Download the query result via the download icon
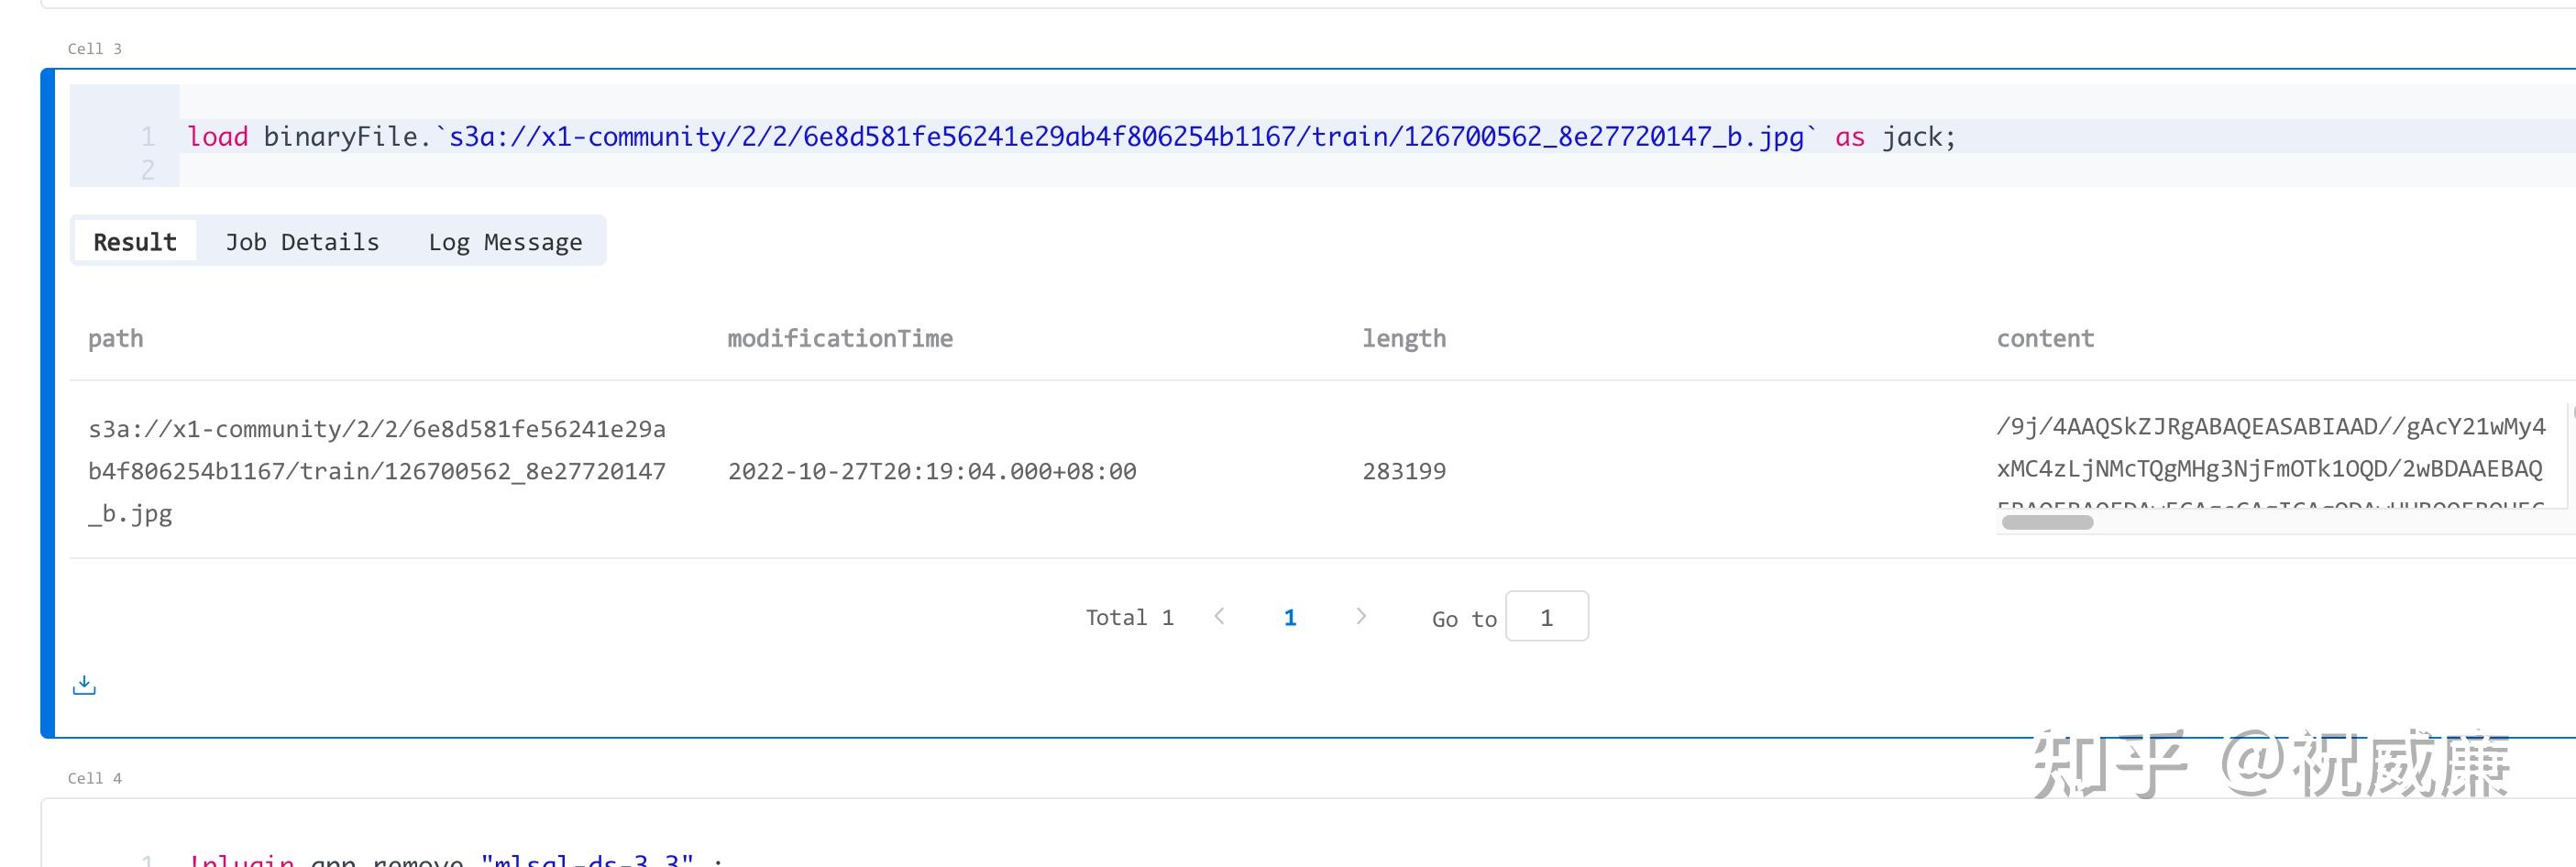The height and width of the screenshot is (867, 2576). point(84,685)
